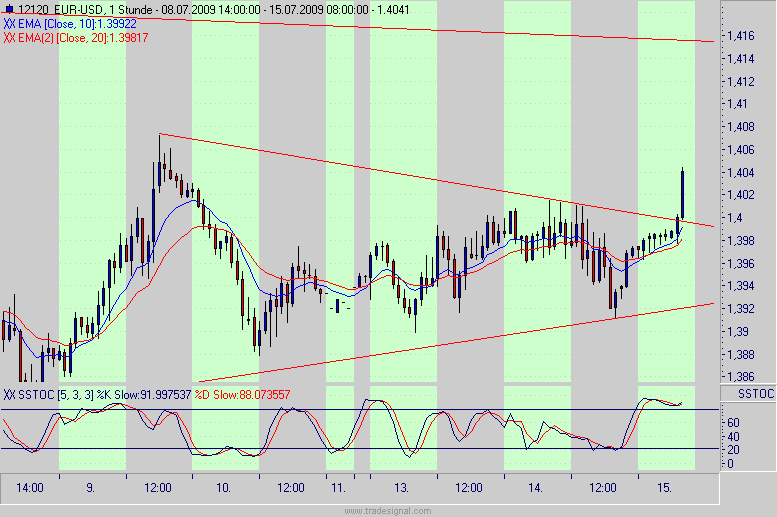Viewport: 777px width, 517px height.
Task: Click the 1,41 price axis label
Action: (737, 104)
